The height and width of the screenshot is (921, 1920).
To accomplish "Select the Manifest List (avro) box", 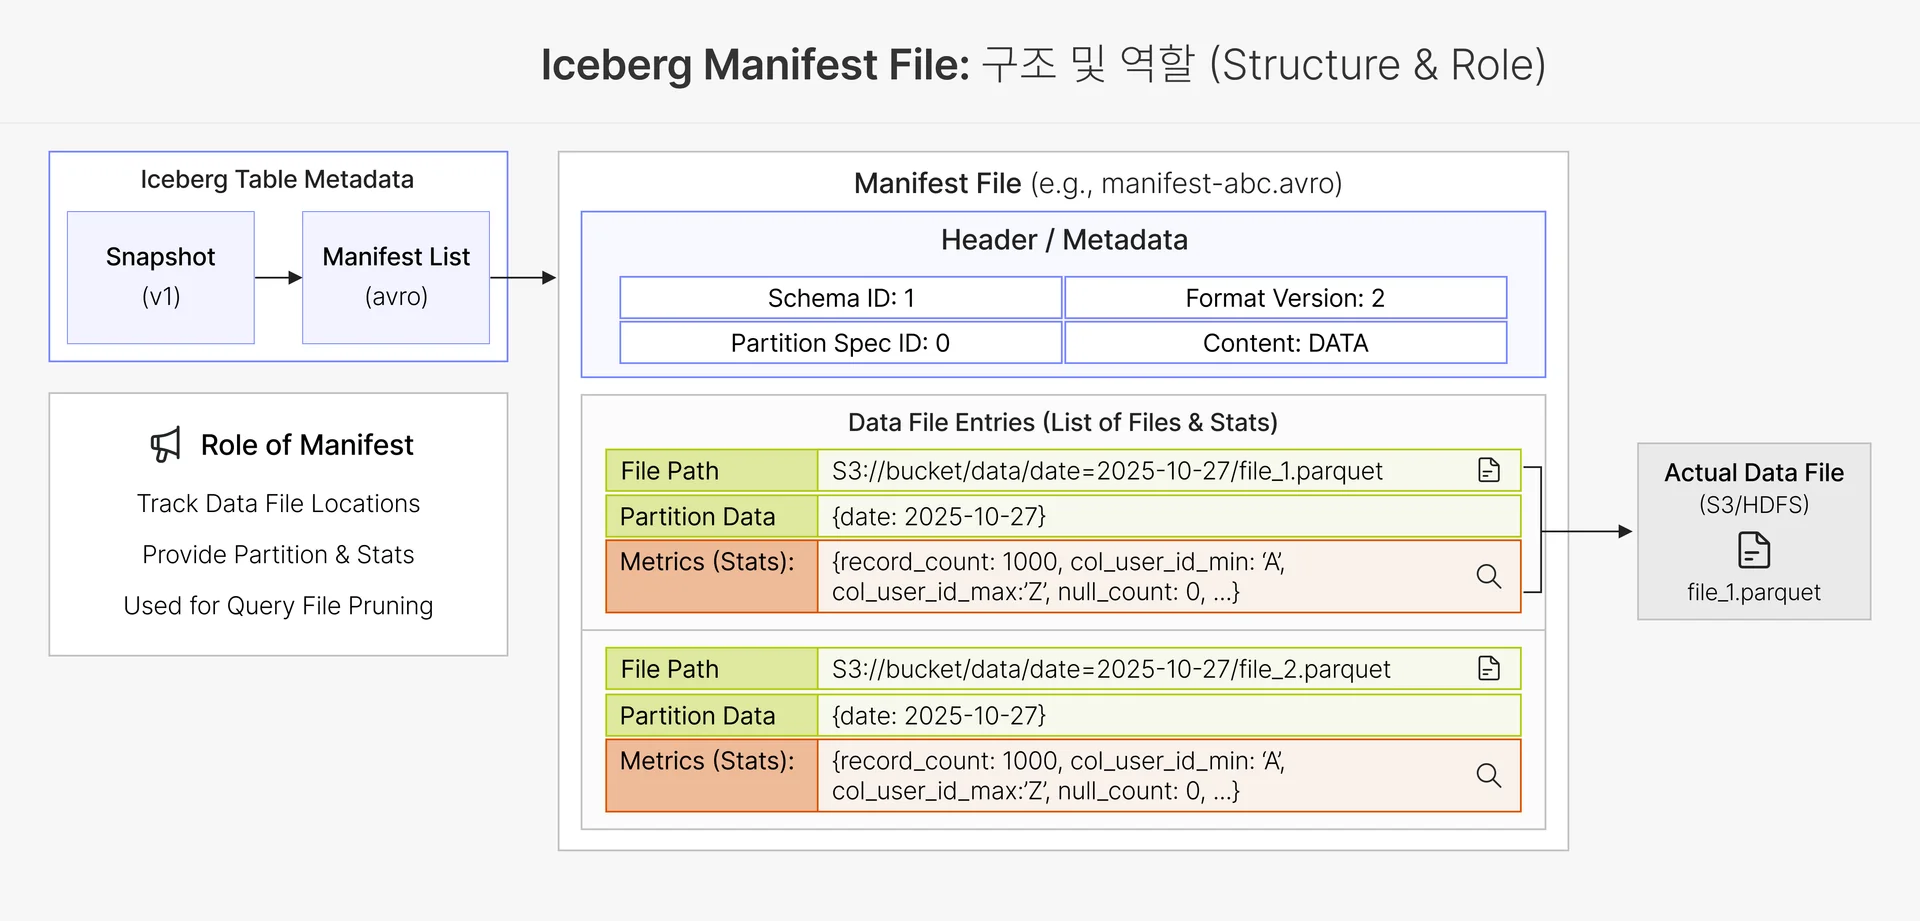I will coord(396,277).
